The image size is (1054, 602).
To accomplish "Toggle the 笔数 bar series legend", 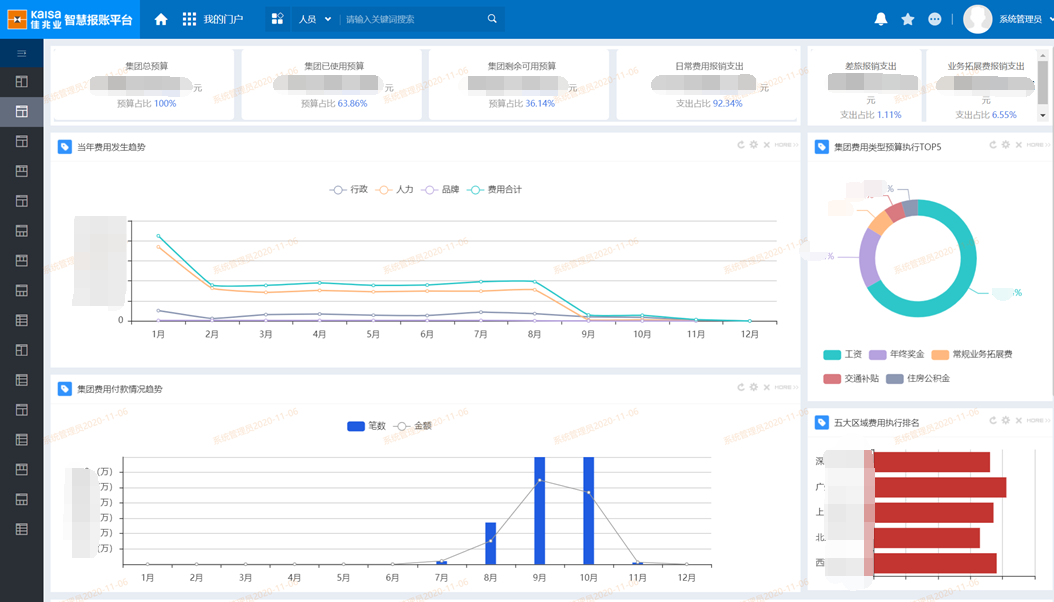I will pyautogui.click(x=366, y=426).
